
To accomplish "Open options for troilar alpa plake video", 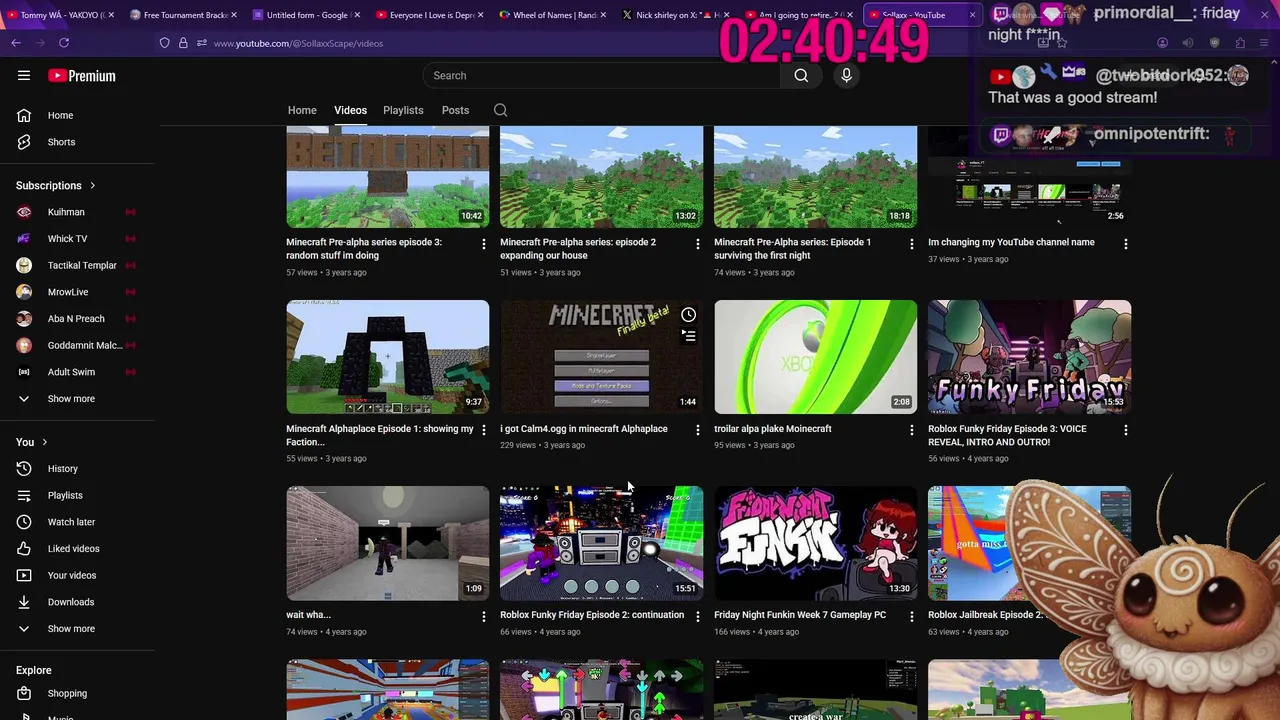I will 911,430.
